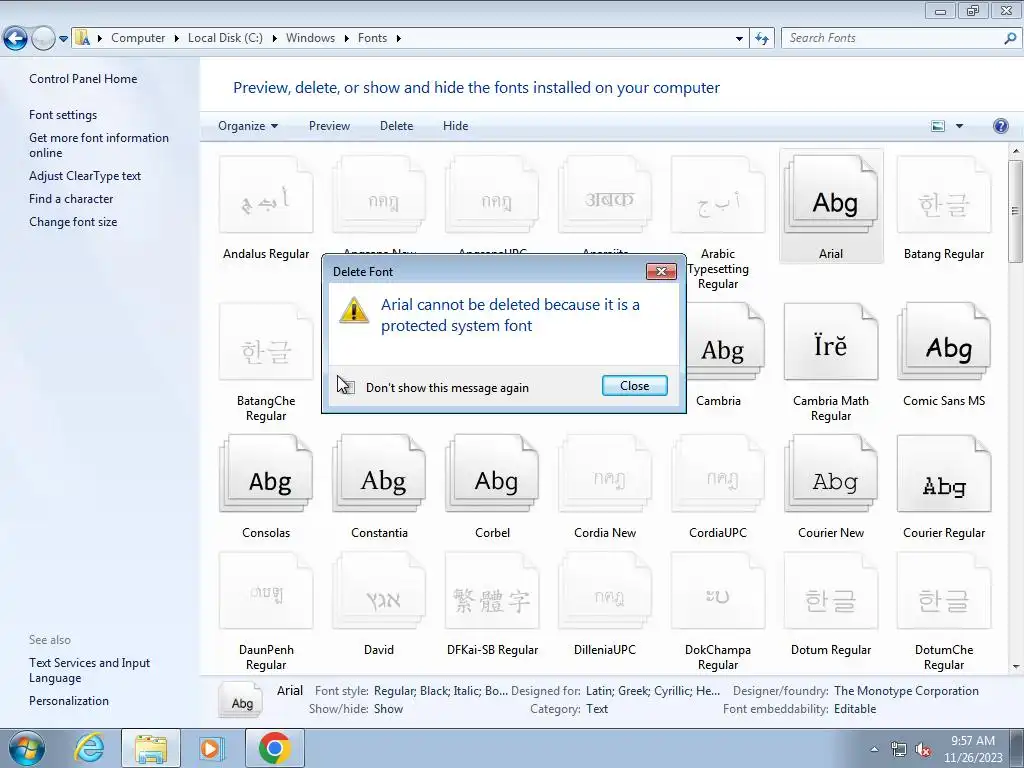Open Adjust ClearType text link
This screenshot has width=1024, height=768.
[85, 176]
